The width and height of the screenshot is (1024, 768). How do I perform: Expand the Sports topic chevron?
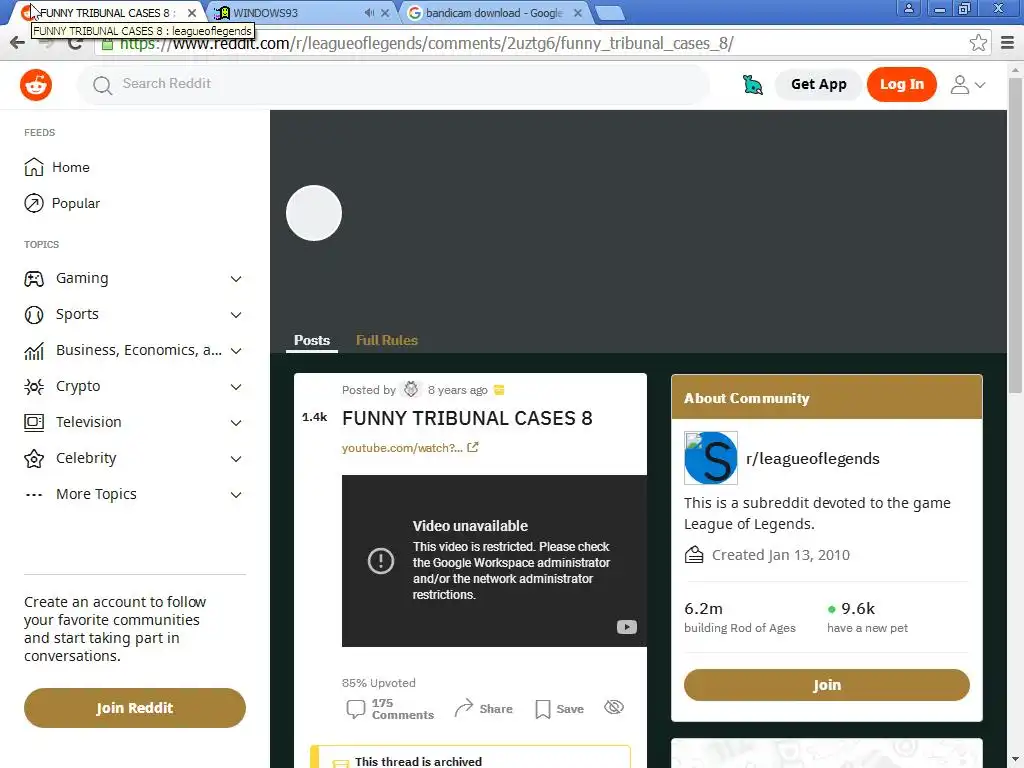236,315
